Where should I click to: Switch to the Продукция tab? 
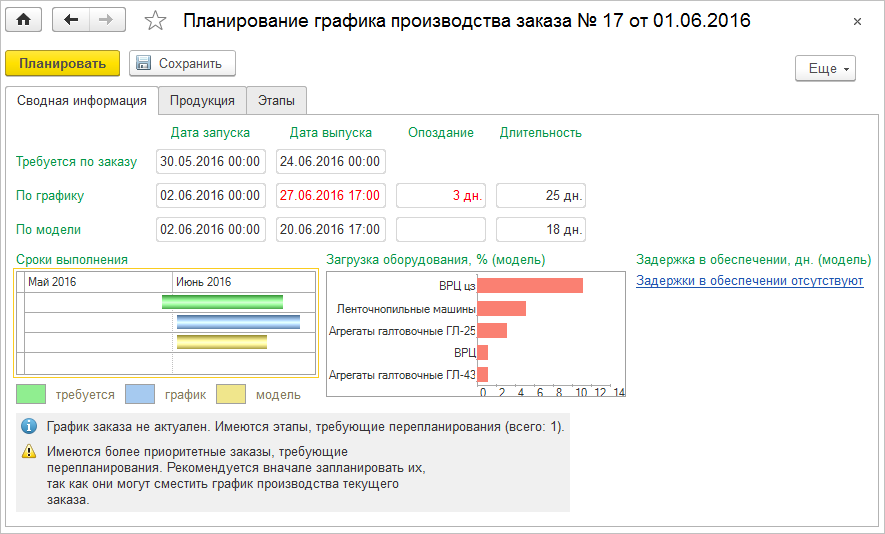[x=202, y=100]
